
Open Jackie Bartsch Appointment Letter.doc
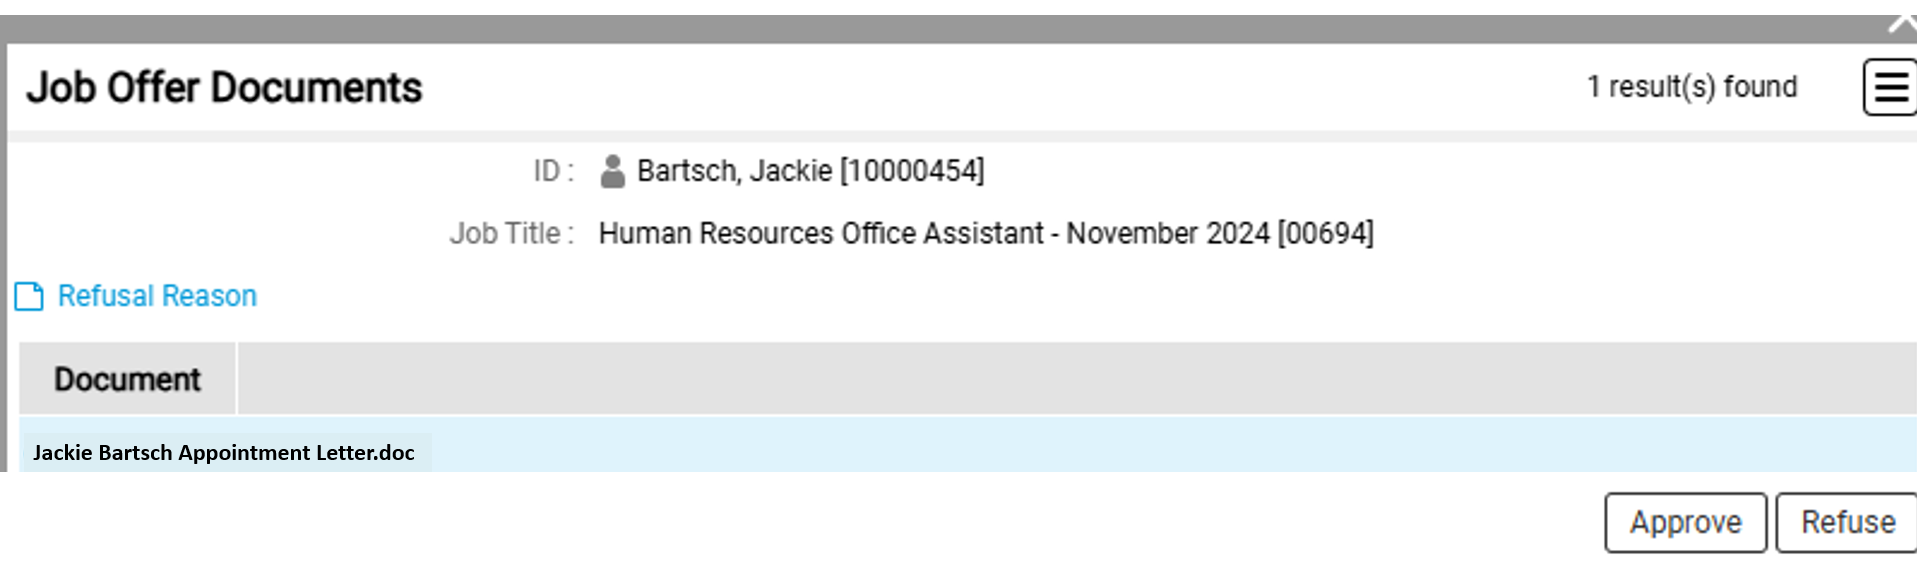pyautogui.click(x=223, y=452)
